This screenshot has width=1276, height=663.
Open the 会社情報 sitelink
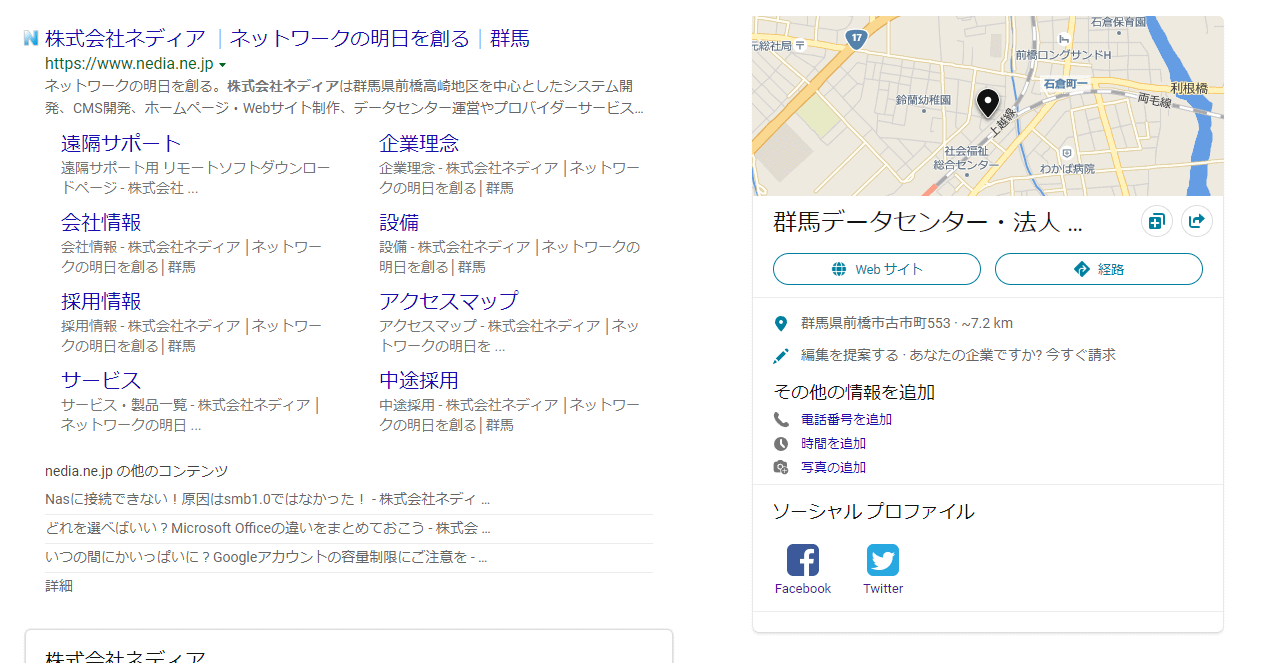click(101, 222)
